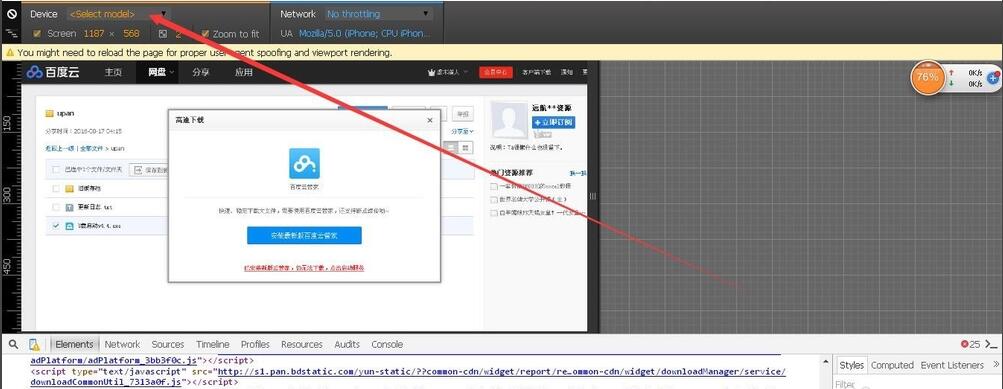1003x389 pixels.
Task: Switch to the Console tab
Action: 387,344
